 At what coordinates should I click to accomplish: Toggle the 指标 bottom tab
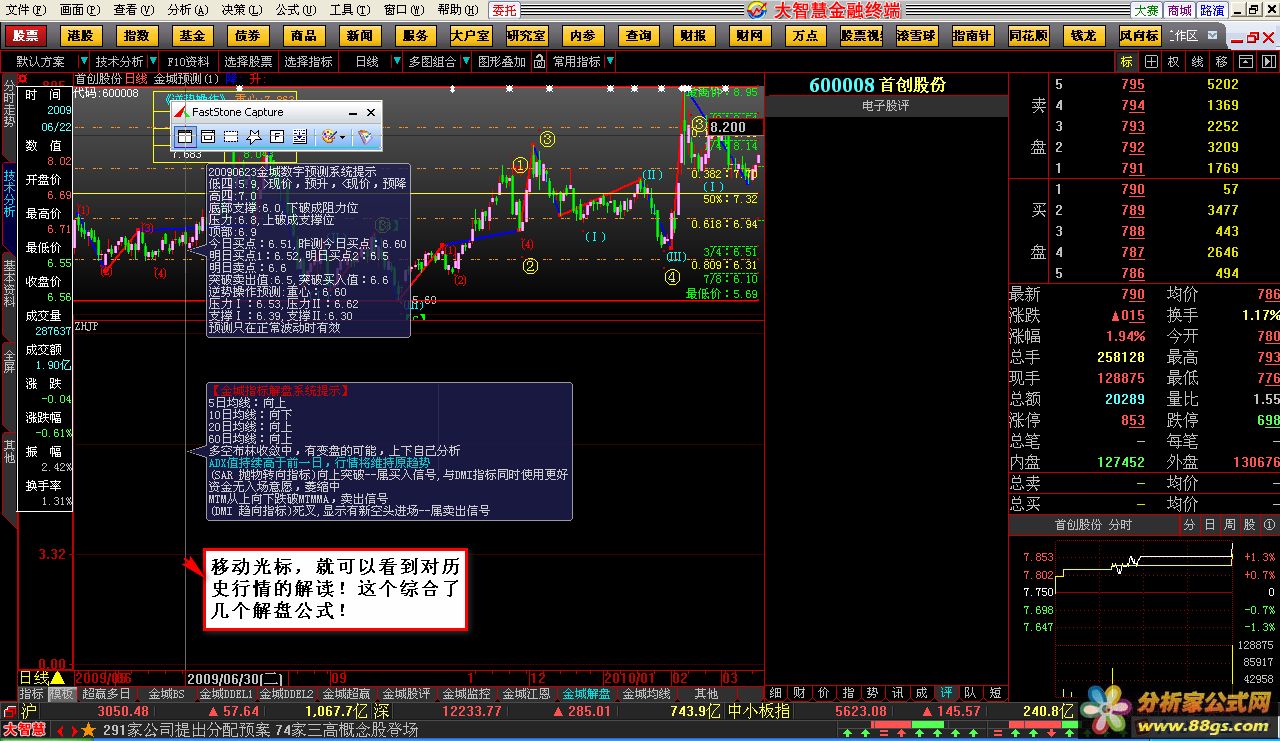coord(32,693)
